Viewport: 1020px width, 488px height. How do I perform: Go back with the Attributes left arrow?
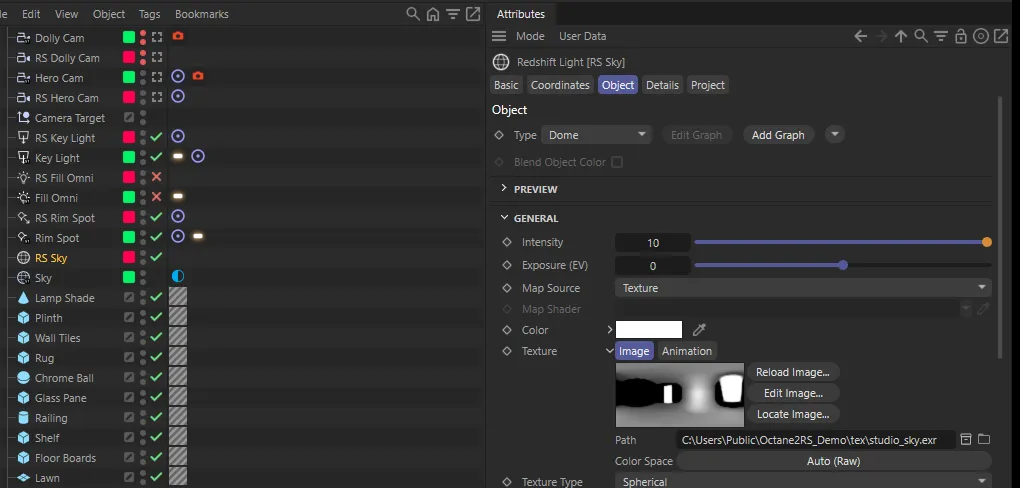[x=861, y=36]
